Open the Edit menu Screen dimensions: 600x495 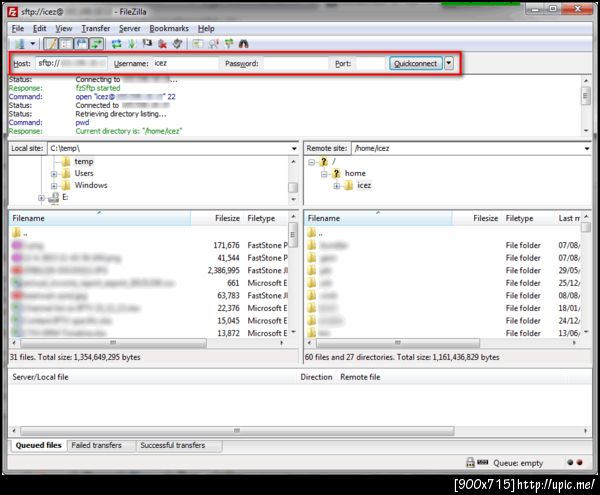point(39,29)
